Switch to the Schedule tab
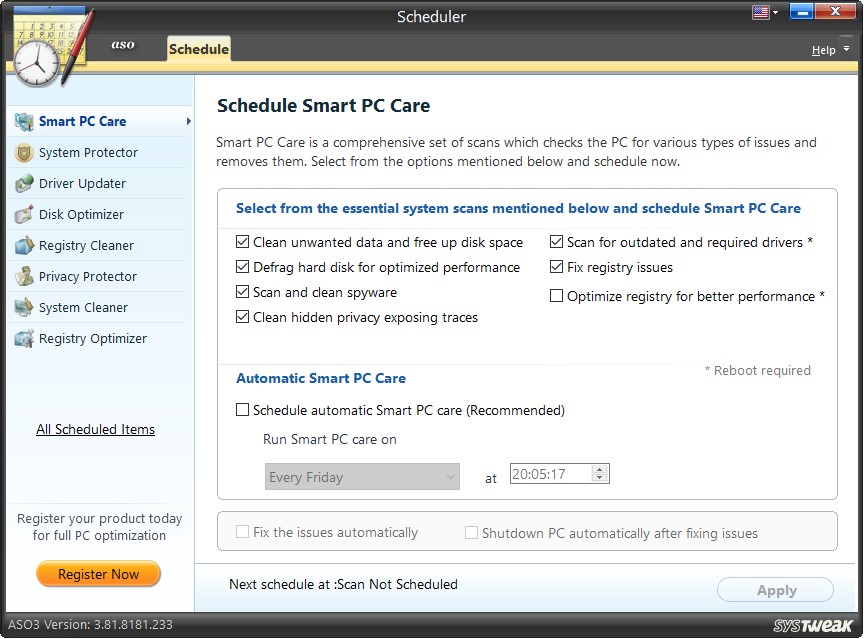Viewport: 864px width, 639px height. coord(197,47)
